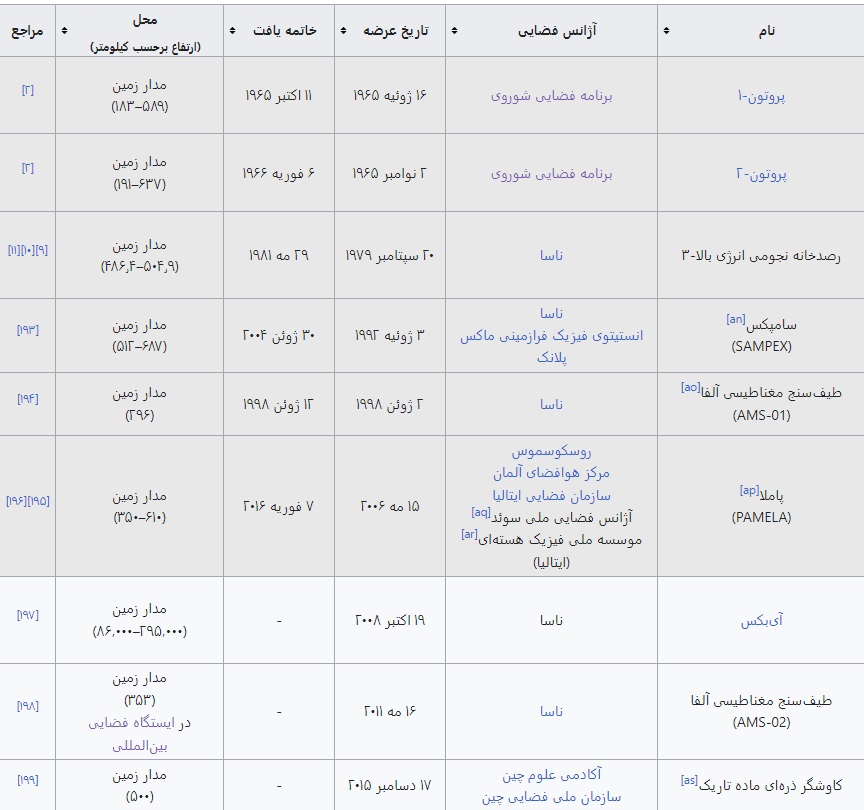864x810 pixels.
Task: Select the (AMS-02) name text
Action: [762, 722]
